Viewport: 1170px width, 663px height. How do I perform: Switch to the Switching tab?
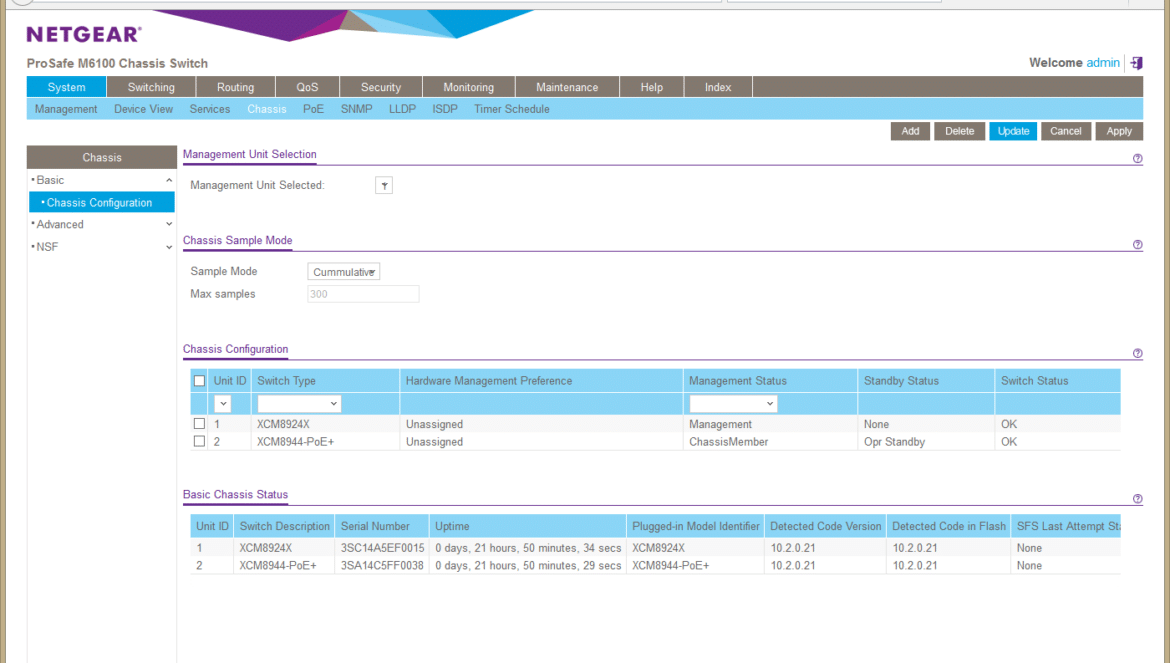(x=151, y=87)
